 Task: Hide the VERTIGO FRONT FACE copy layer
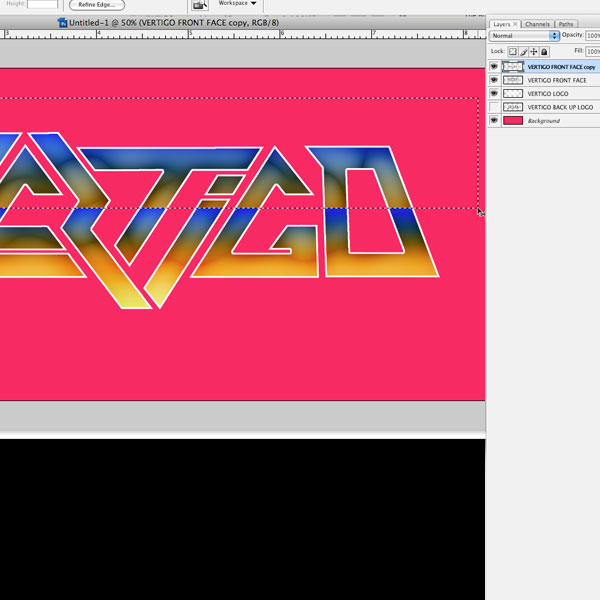[494, 67]
